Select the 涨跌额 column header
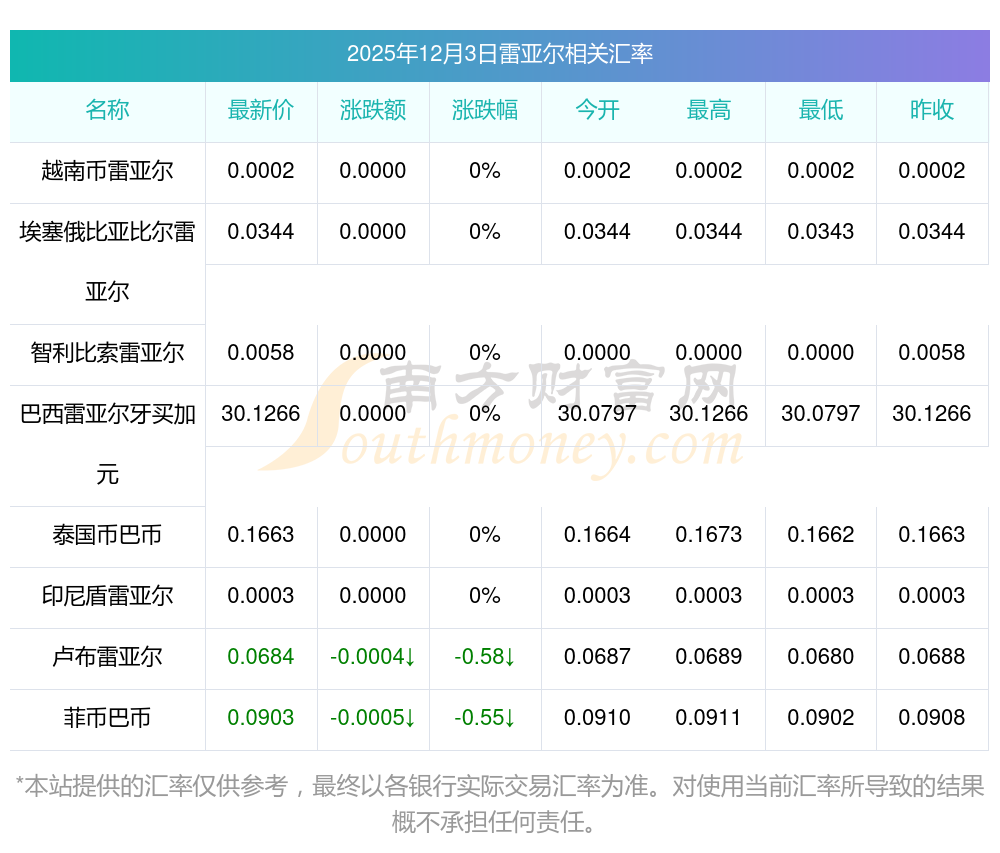The width and height of the screenshot is (1000, 853). (372, 111)
